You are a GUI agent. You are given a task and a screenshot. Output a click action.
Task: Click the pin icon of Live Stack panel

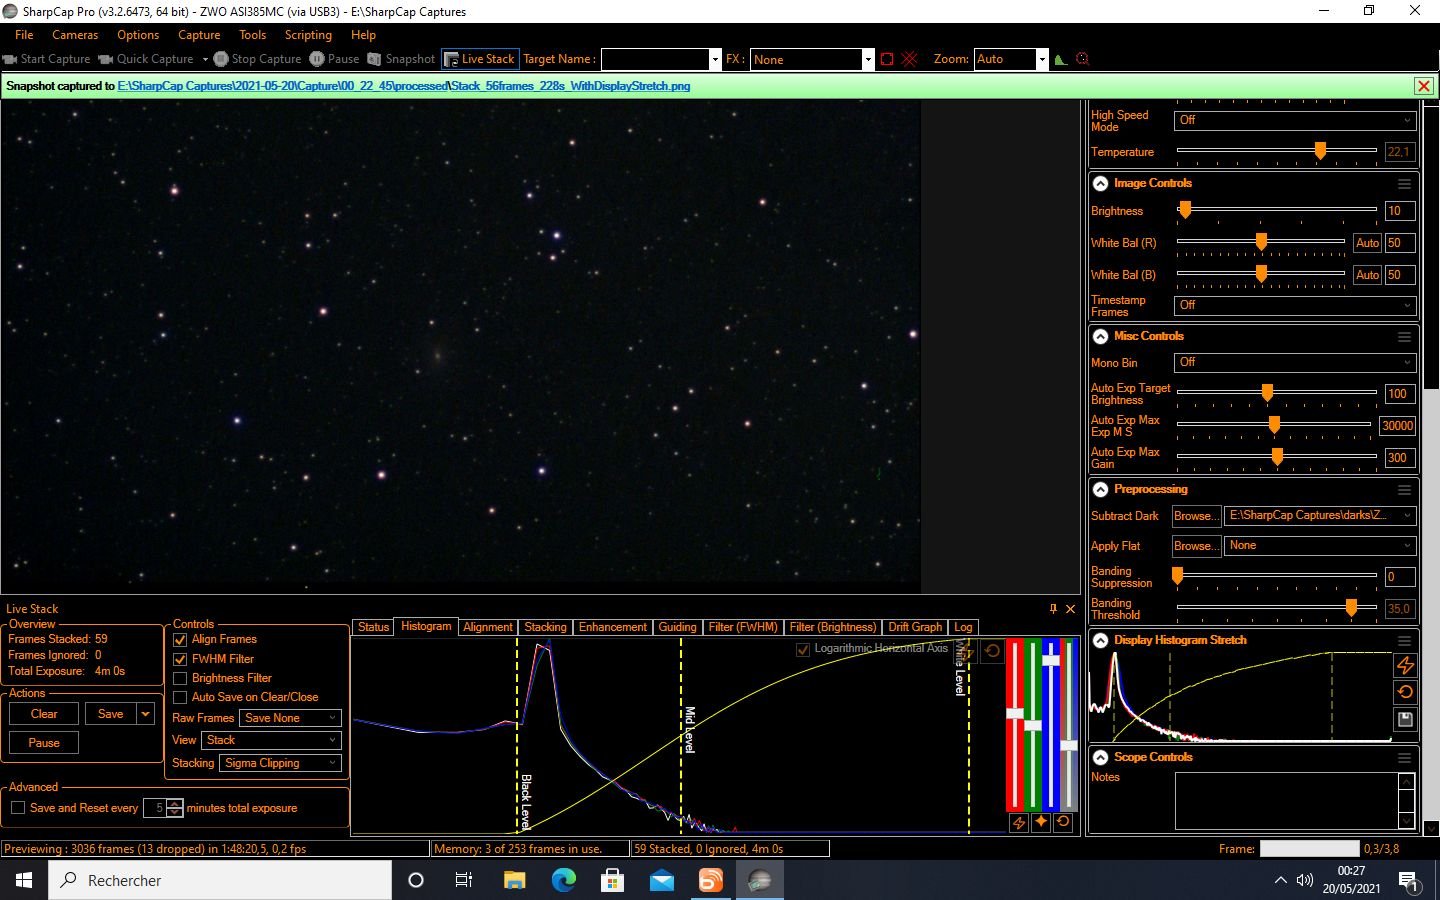[1053, 608]
